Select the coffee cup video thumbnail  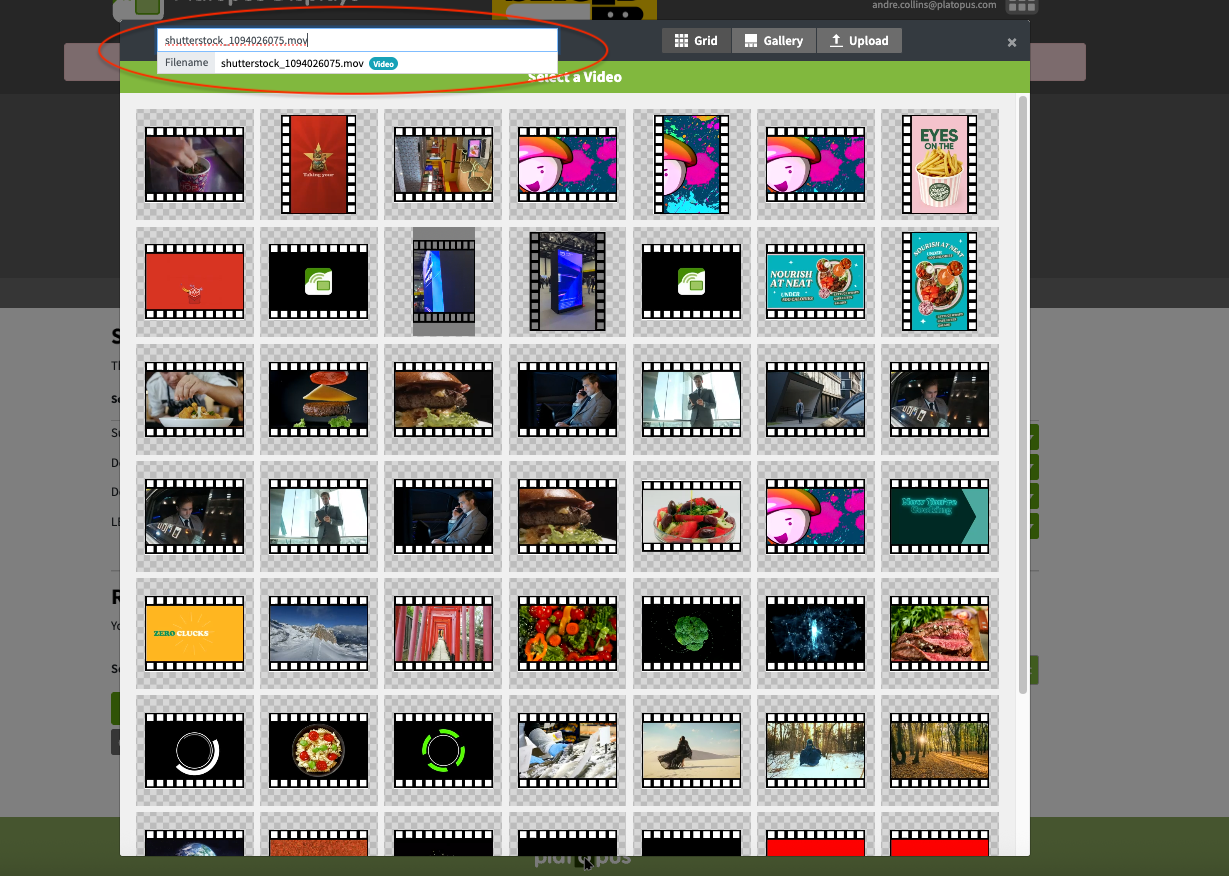[x=195, y=164]
